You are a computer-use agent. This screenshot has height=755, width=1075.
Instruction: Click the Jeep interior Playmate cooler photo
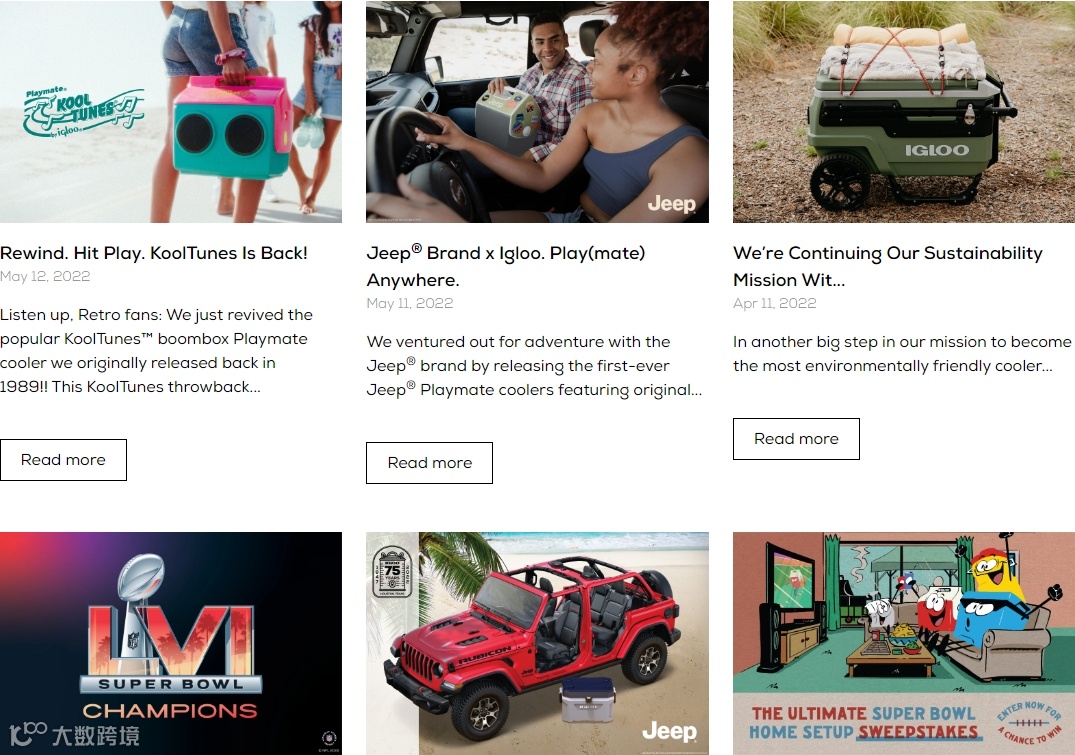538,111
